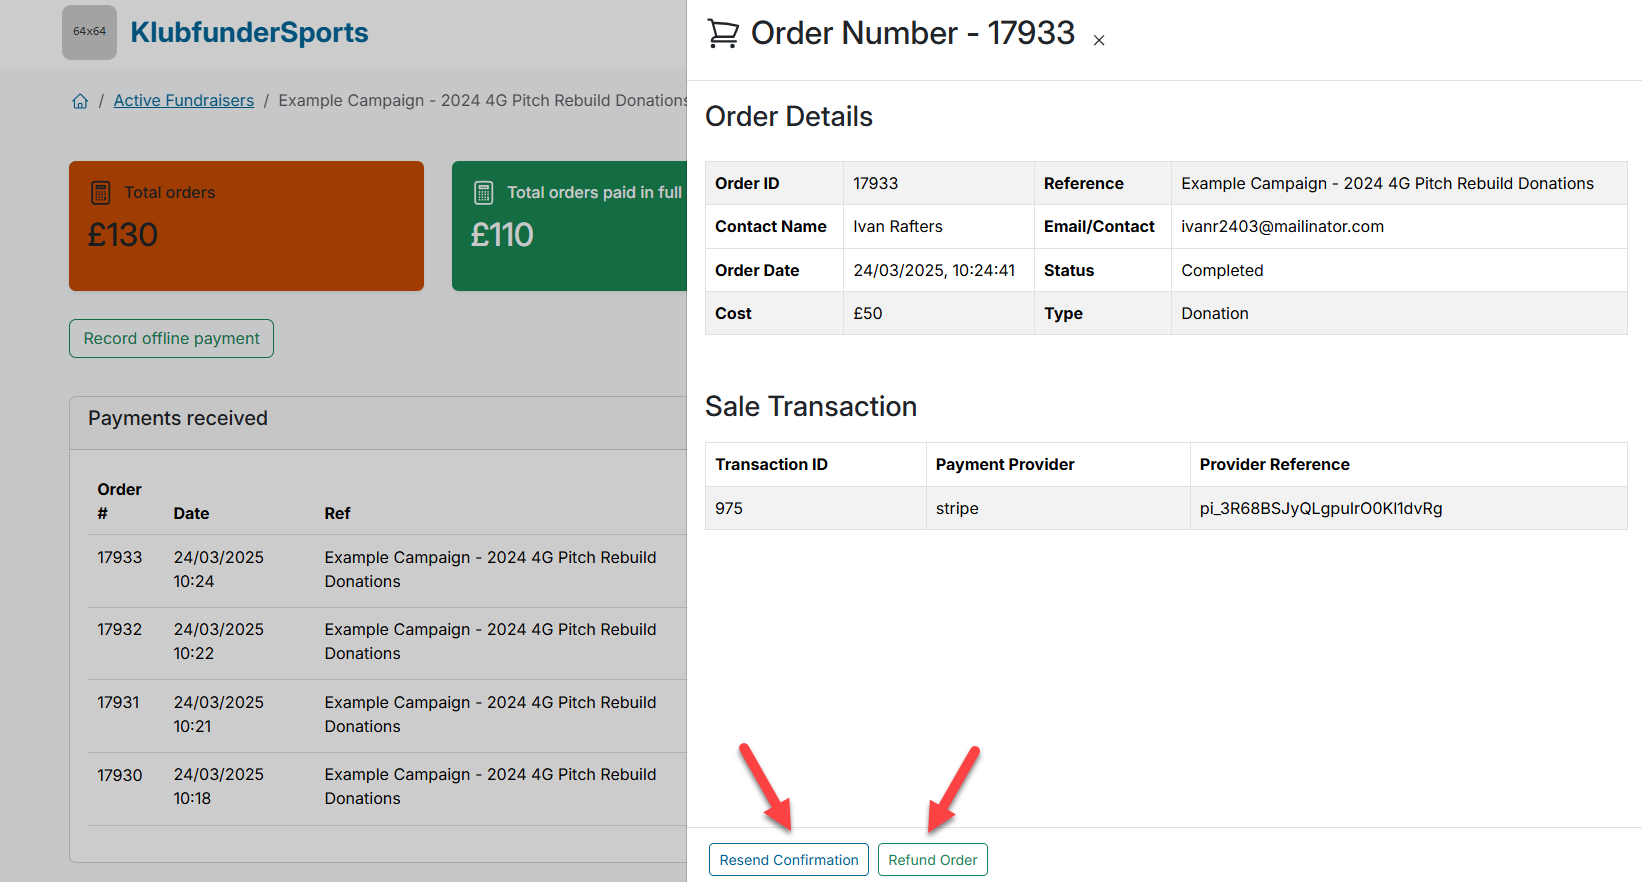Click the Payments received heading
The image size is (1642, 882).
[178, 418]
